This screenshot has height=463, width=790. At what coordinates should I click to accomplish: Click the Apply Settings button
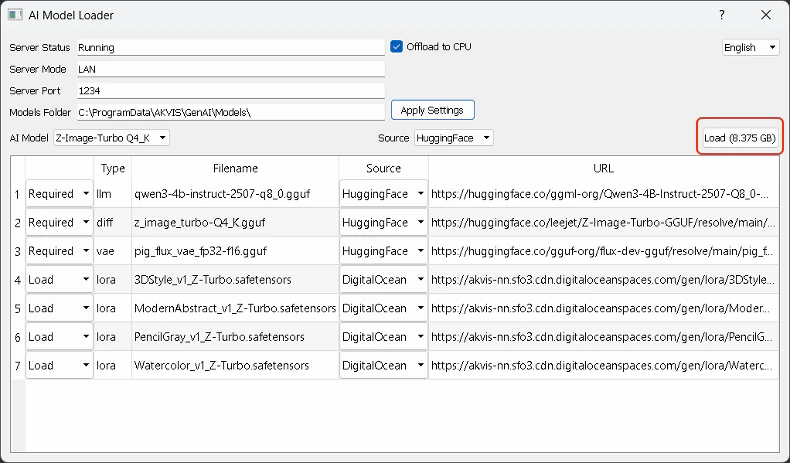coord(432,110)
